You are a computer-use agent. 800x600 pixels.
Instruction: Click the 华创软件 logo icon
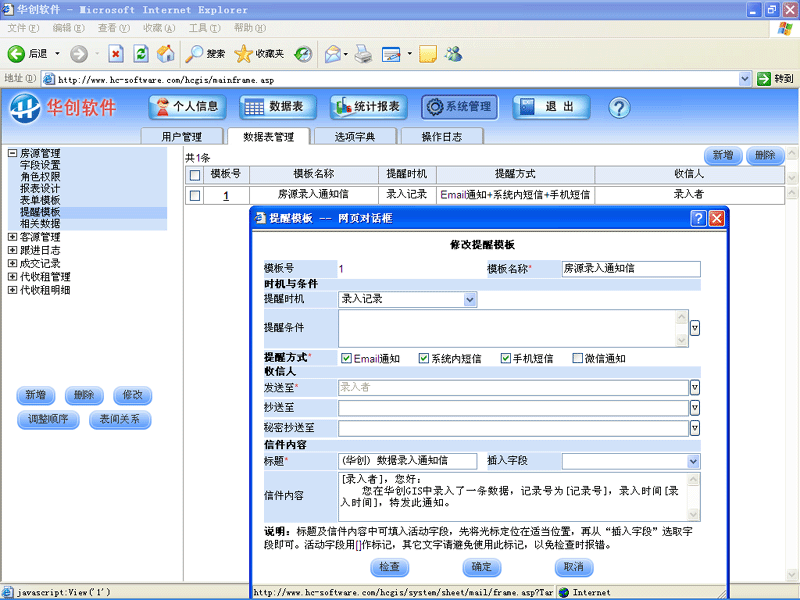(x=24, y=108)
